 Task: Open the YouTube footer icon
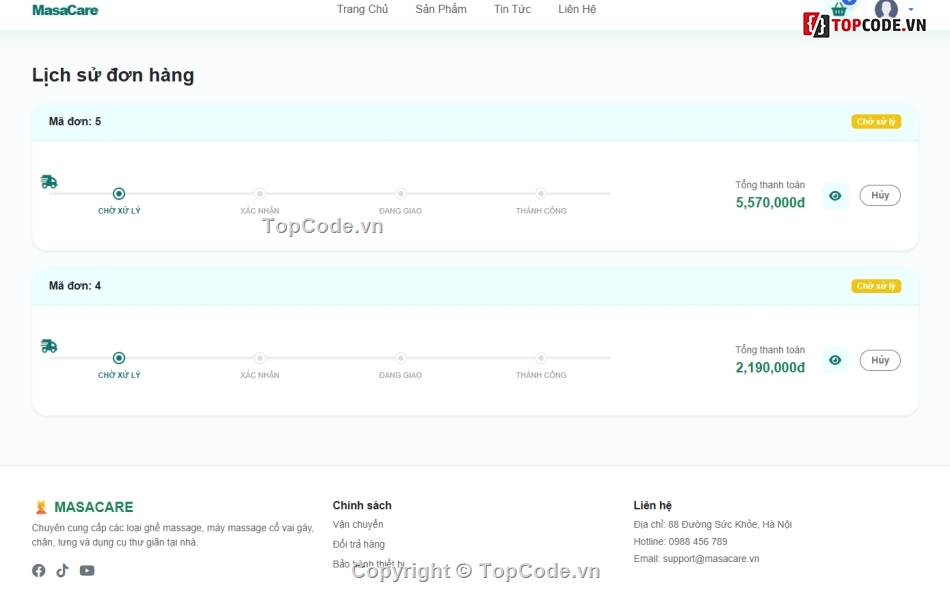(87, 570)
